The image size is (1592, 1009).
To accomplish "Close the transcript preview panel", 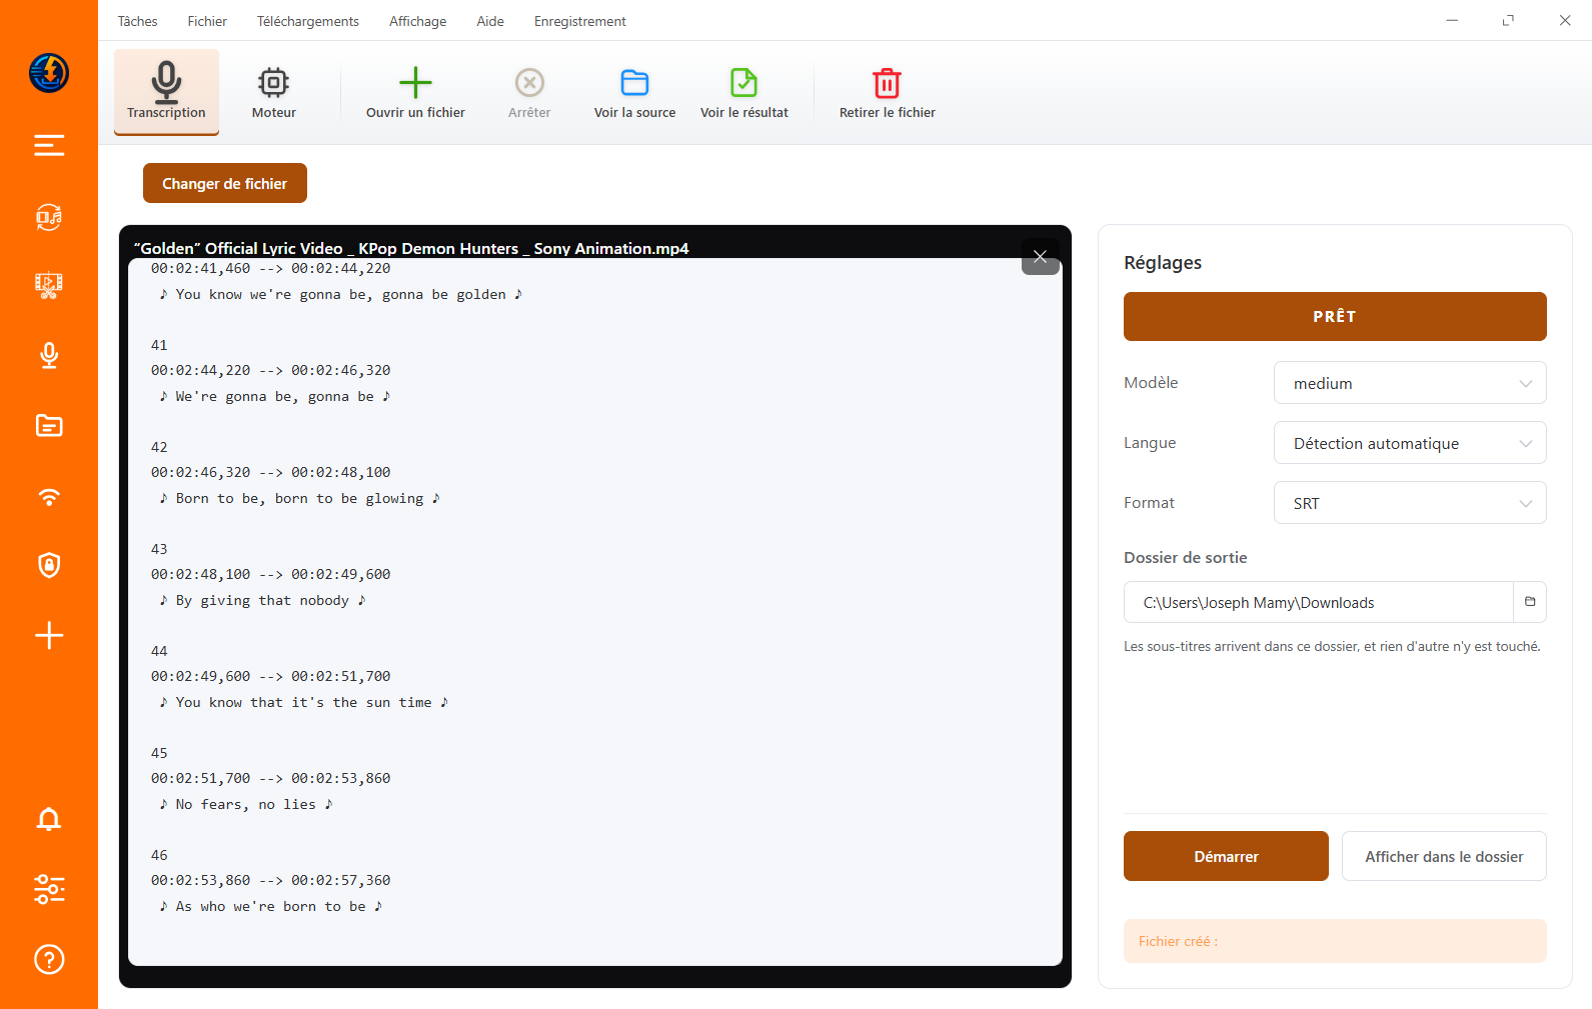I will coord(1040,257).
